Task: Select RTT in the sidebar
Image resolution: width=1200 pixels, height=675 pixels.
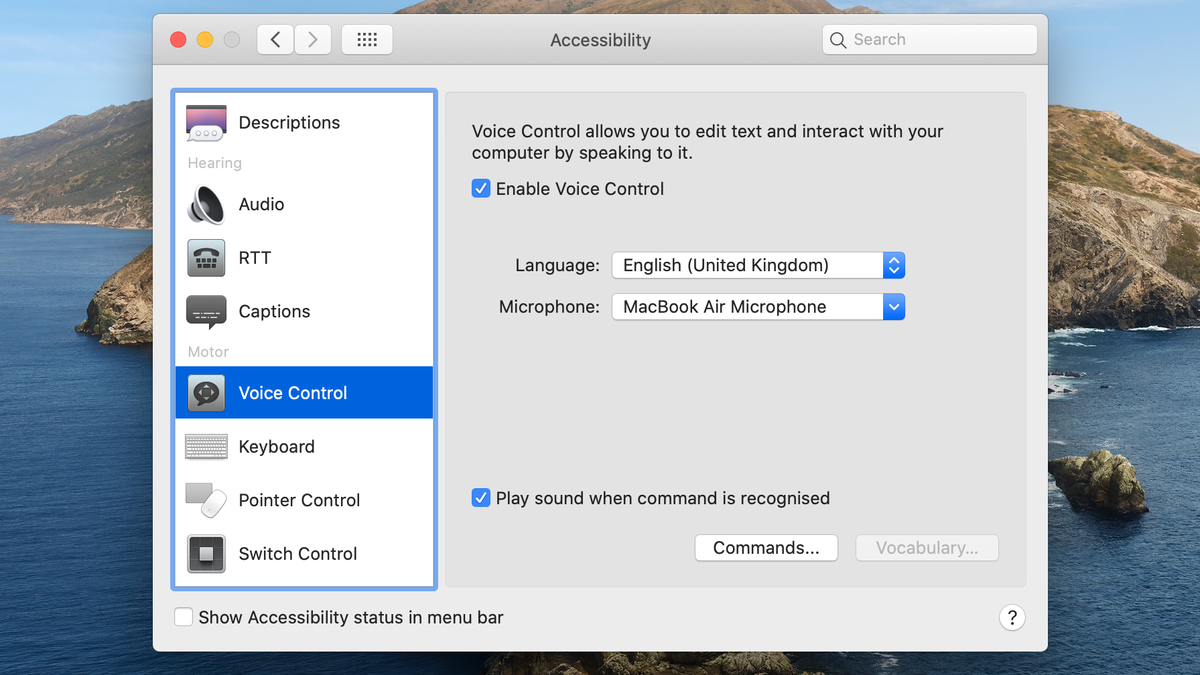Action: tap(255, 258)
